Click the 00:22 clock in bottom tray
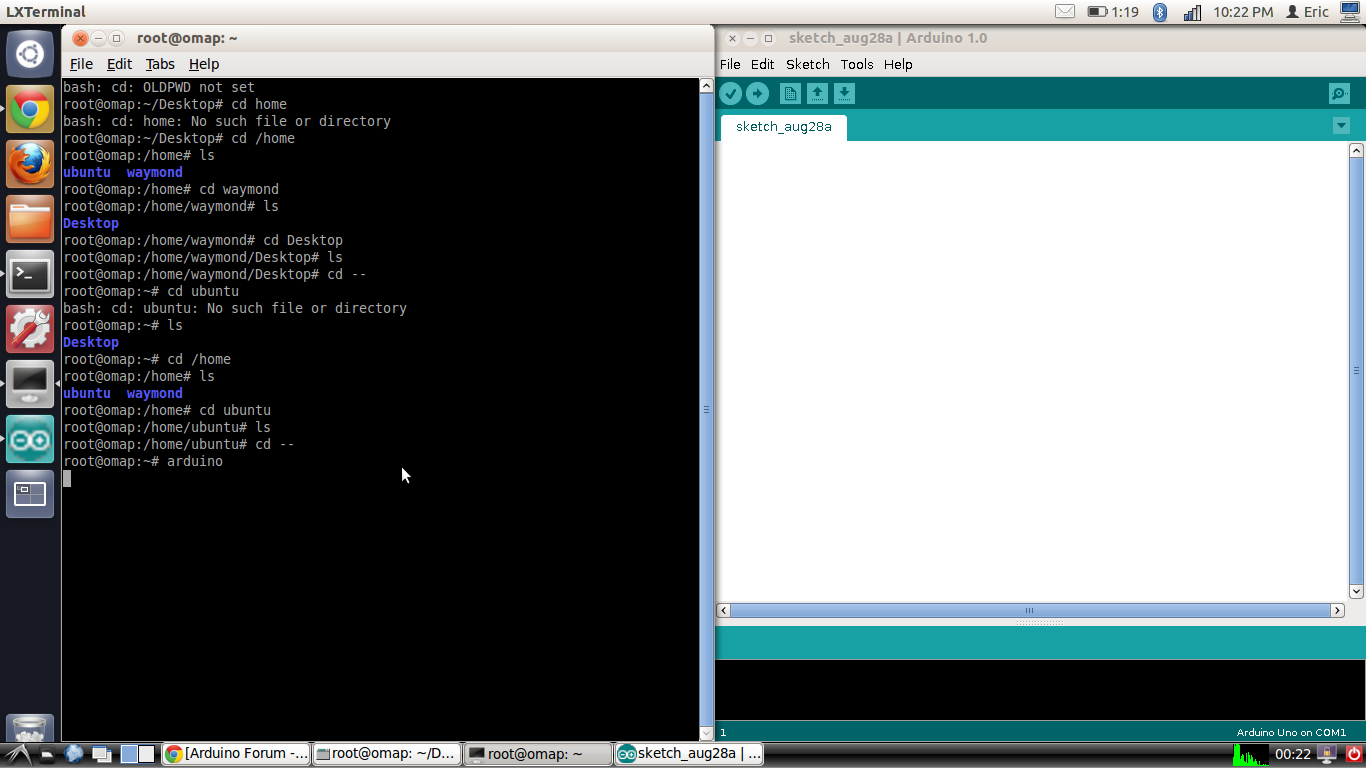The width and height of the screenshot is (1366, 768). [x=1293, y=754]
